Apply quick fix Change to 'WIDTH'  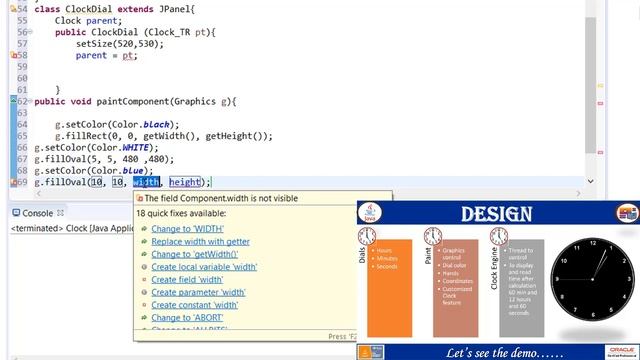point(187,229)
